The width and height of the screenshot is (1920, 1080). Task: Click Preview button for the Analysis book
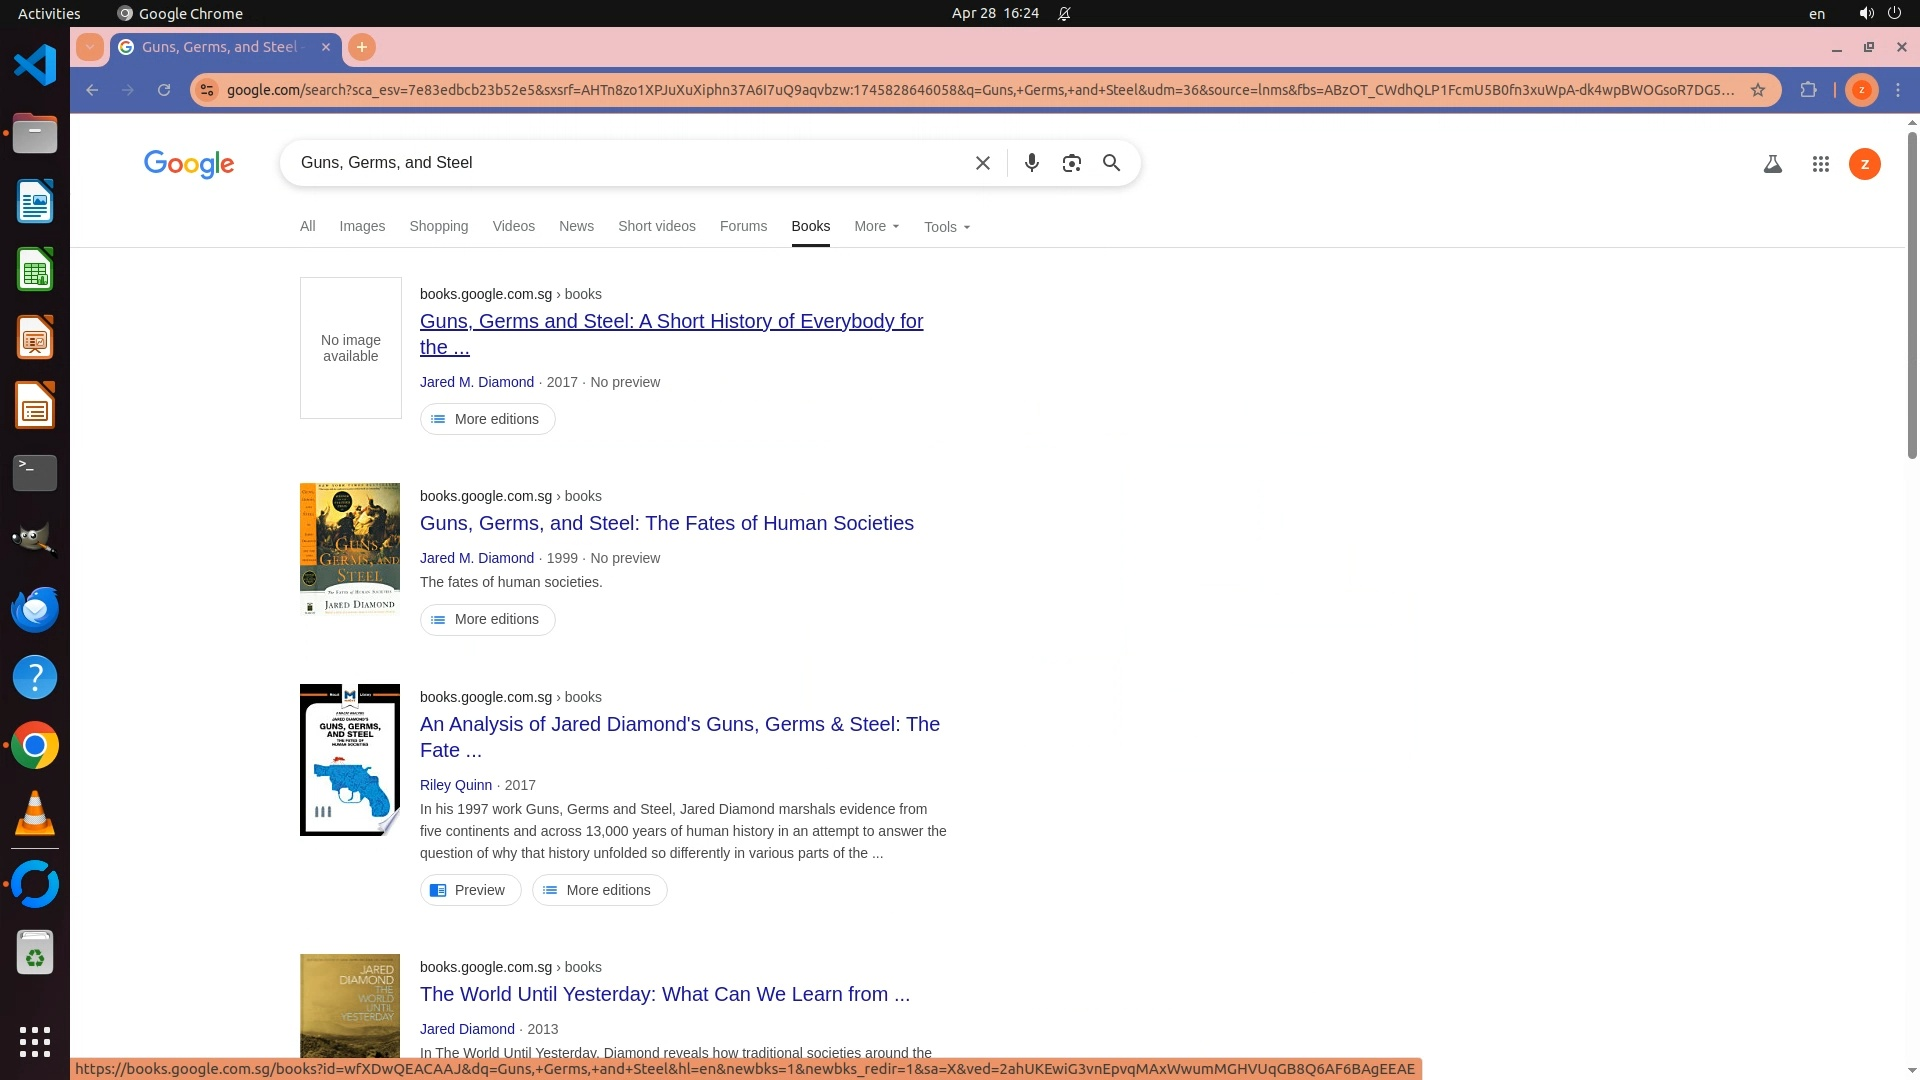point(470,890)
